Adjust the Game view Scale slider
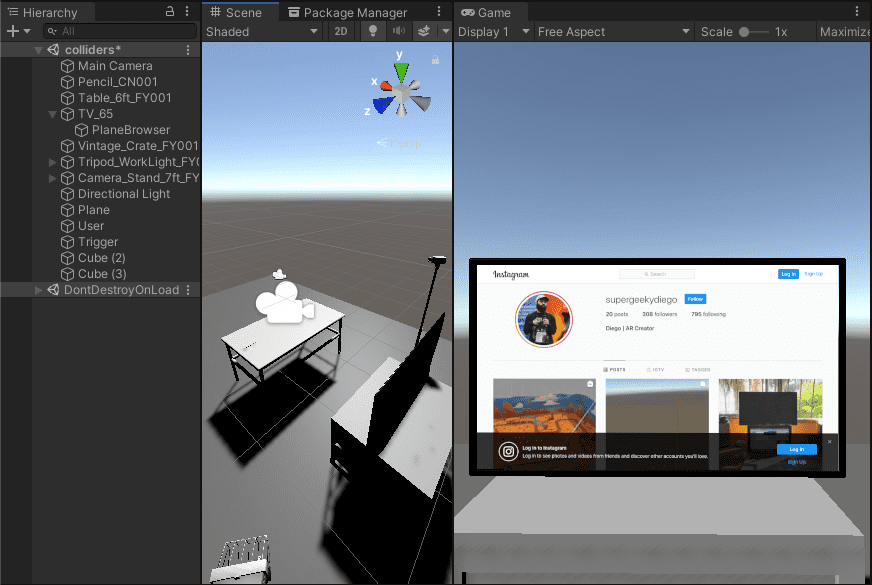The height and width of the screenshot is (585, 872). 746,32
